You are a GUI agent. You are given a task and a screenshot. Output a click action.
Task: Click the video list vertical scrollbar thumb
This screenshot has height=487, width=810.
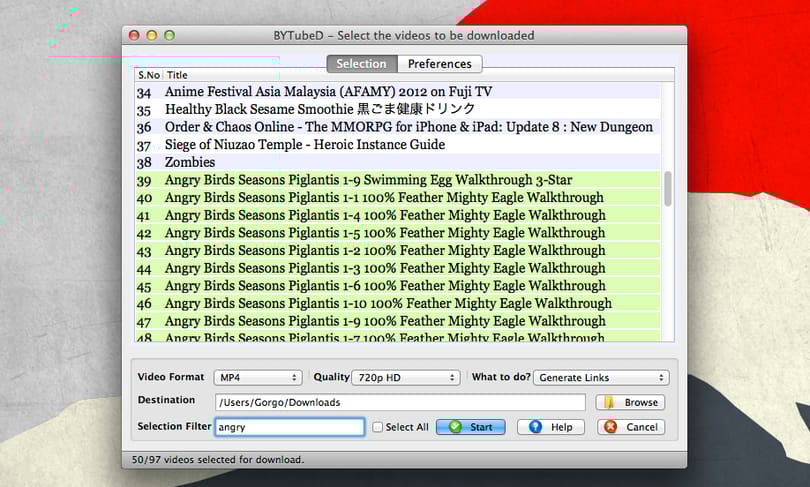coord(668,189)
